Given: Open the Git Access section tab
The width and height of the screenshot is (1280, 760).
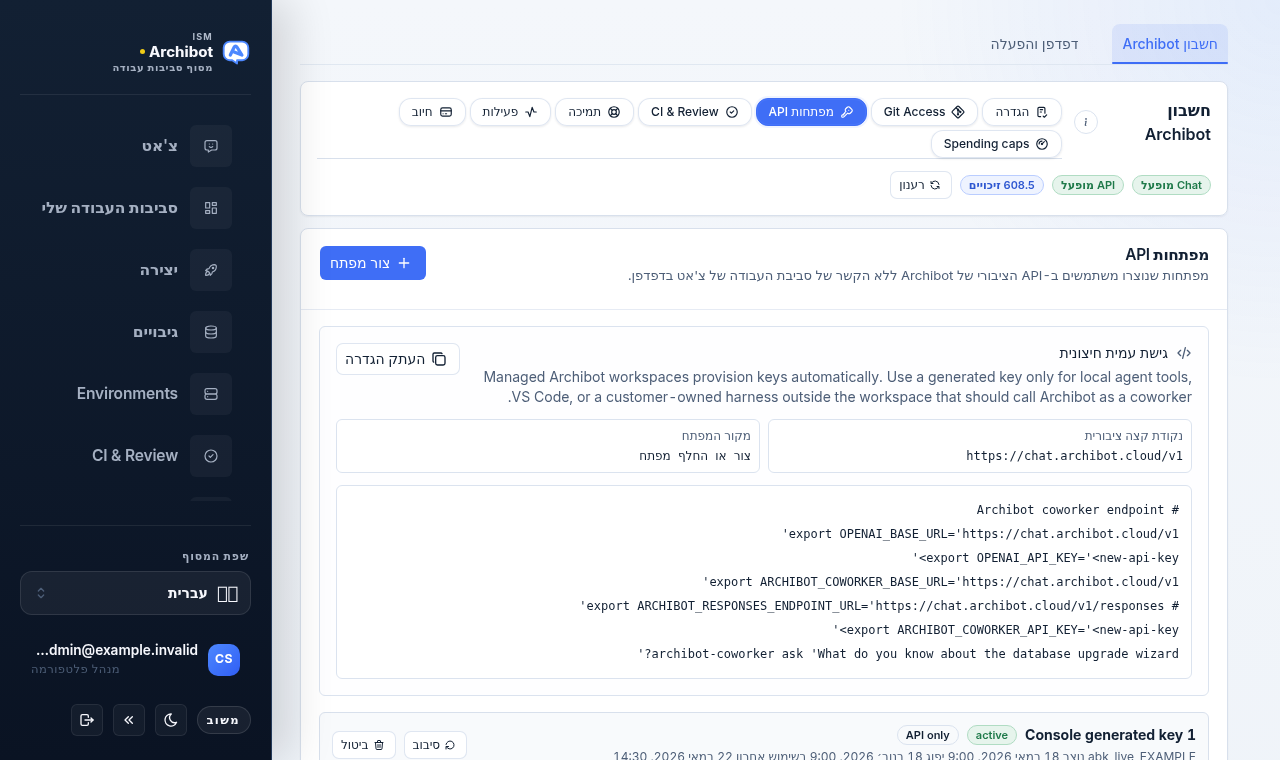Looking at the screenshot, I should coord(924,112).
